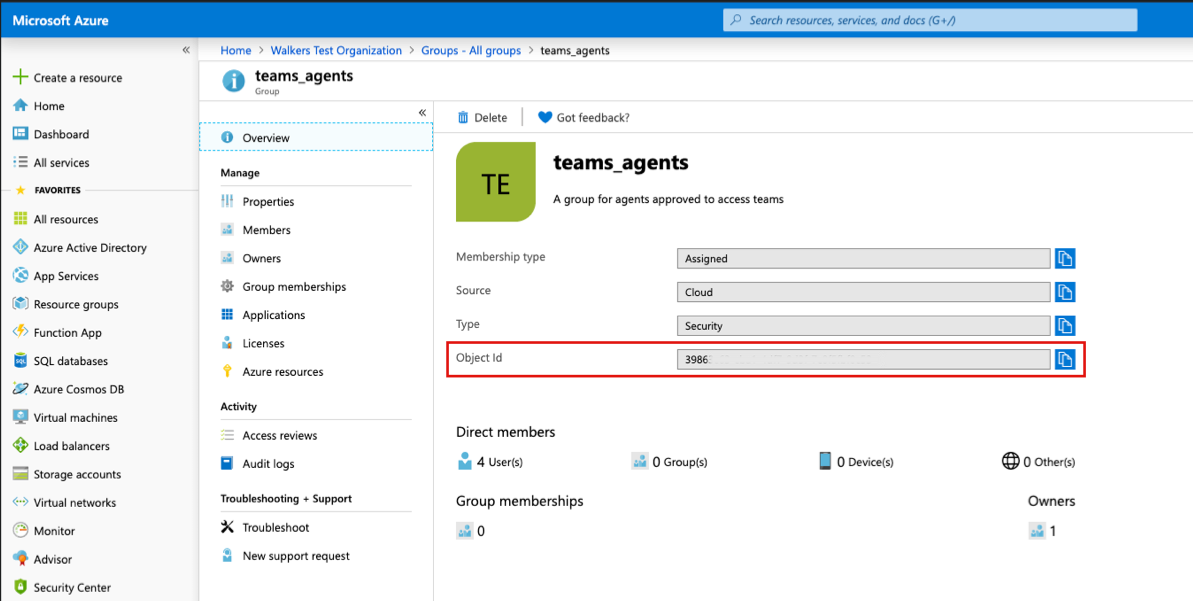Navigate to Groups - All groups breadcrumb
The width and height of the screenshot is (1193, 601).
(471, 50)
